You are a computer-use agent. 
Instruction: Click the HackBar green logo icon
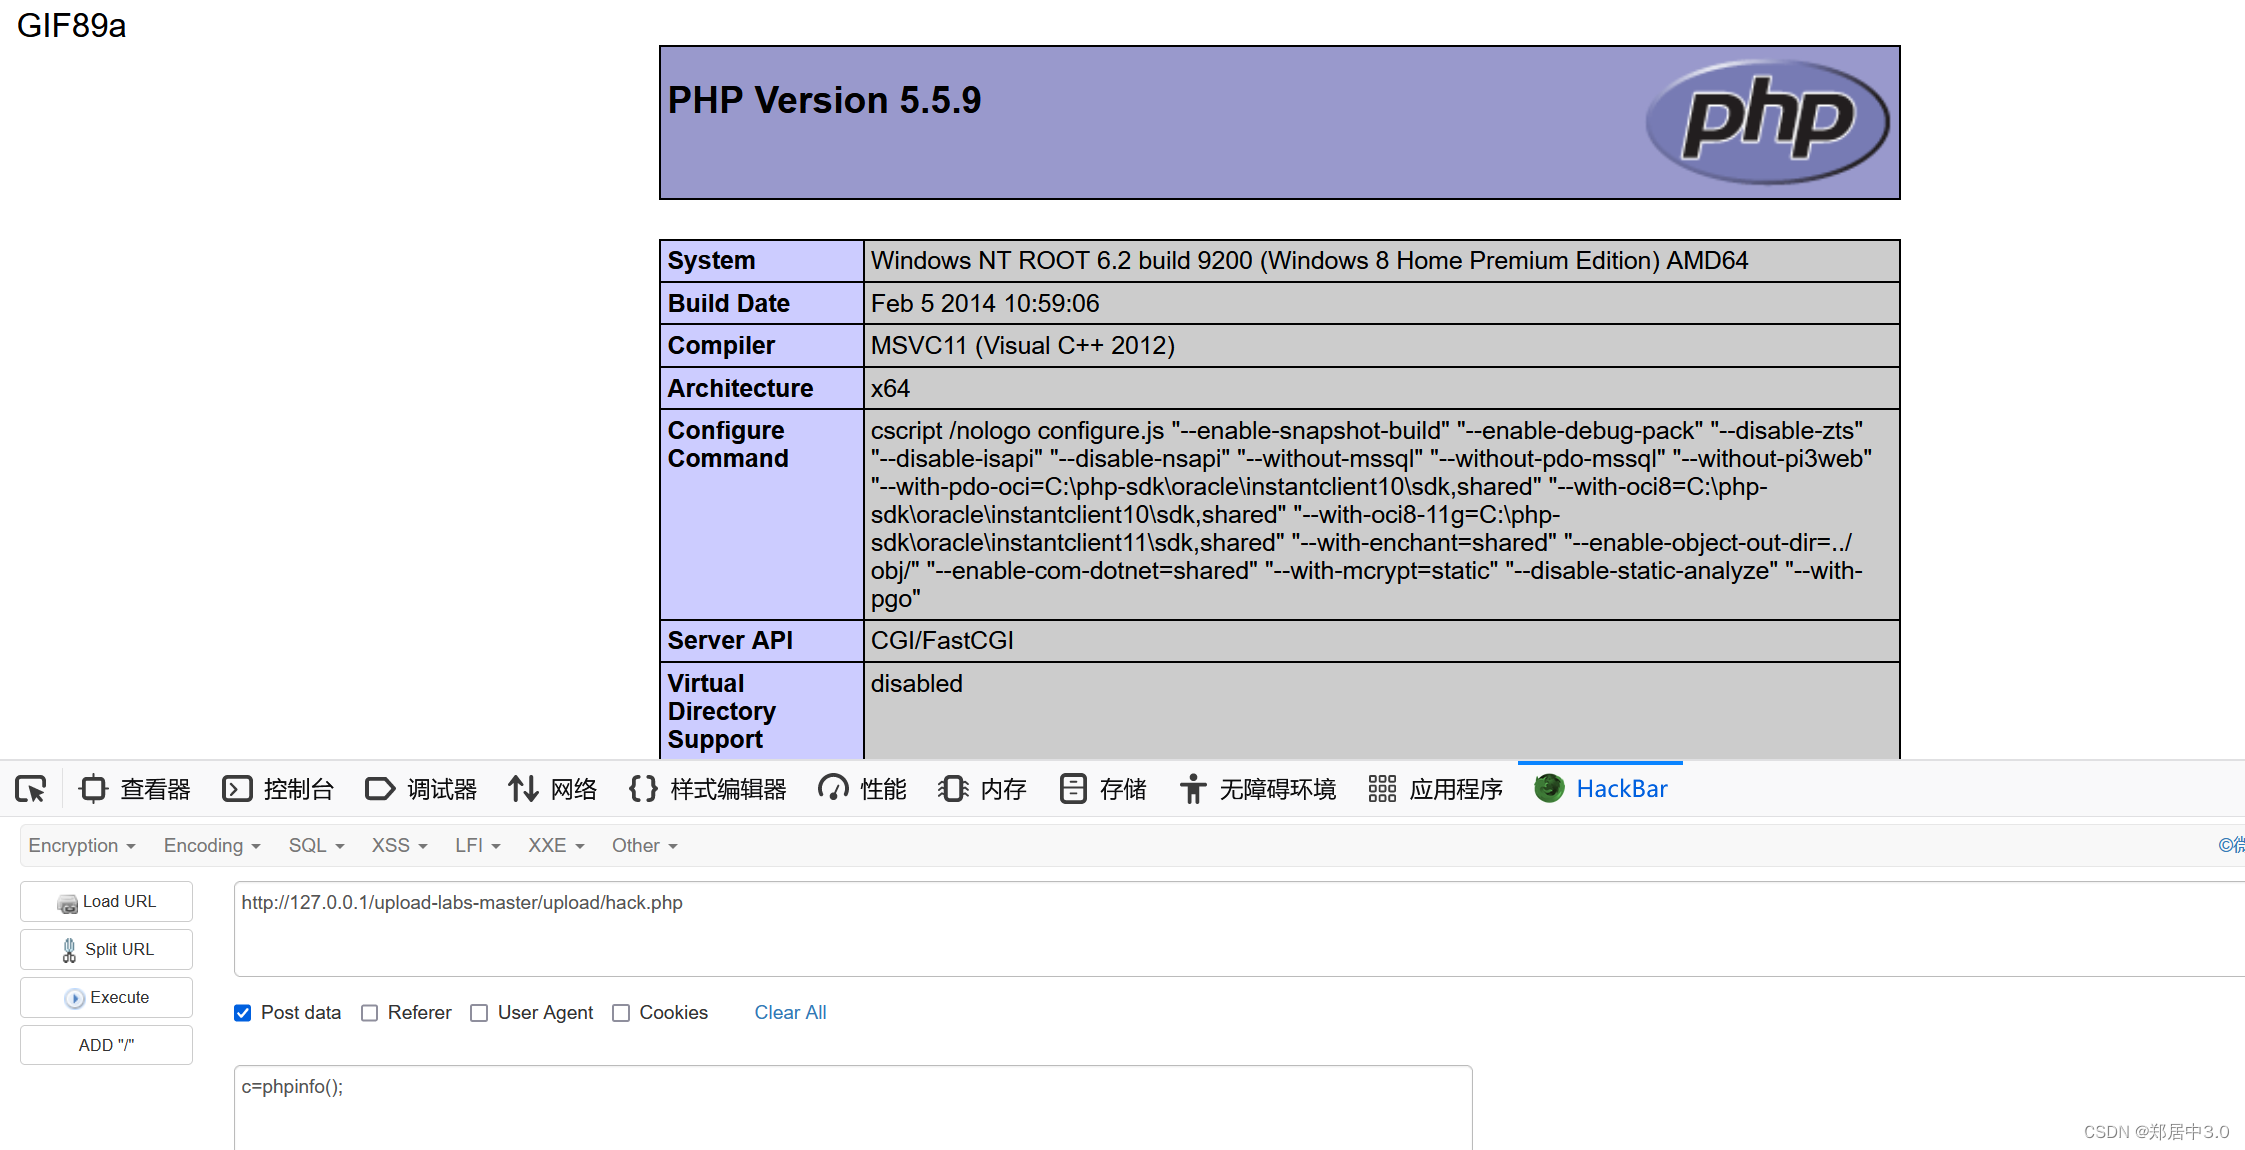click(x=1549, y=788)
